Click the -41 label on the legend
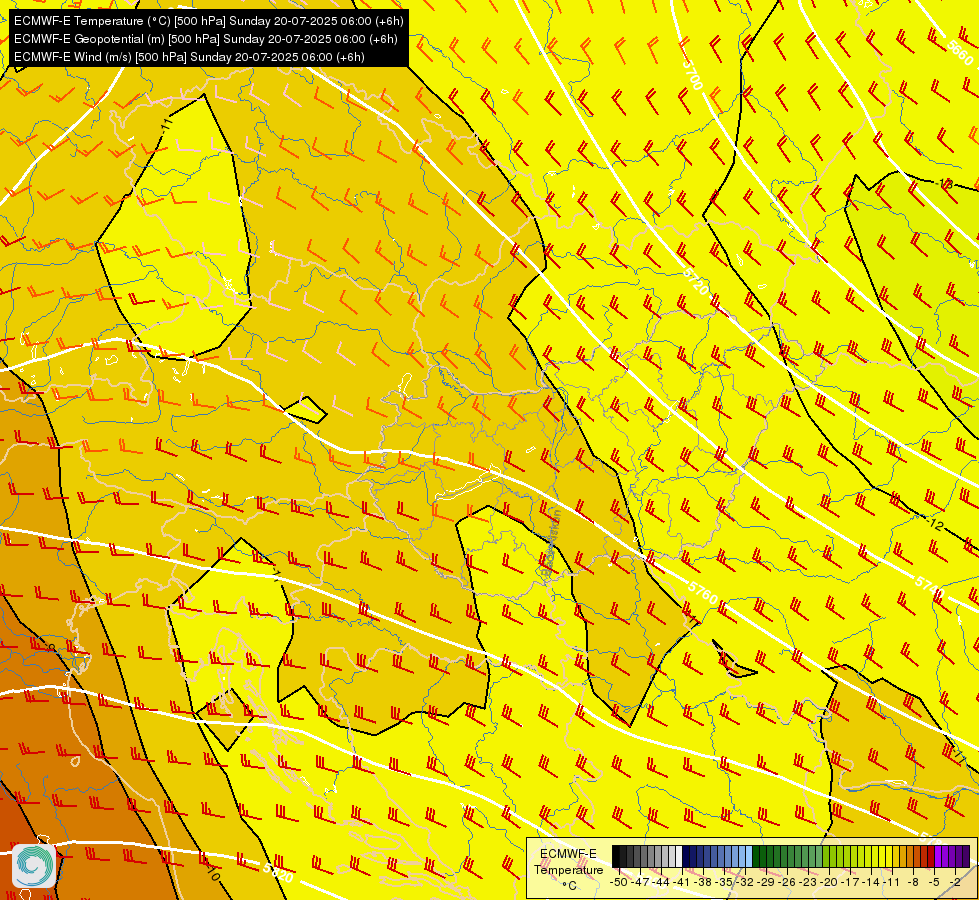 682,883
